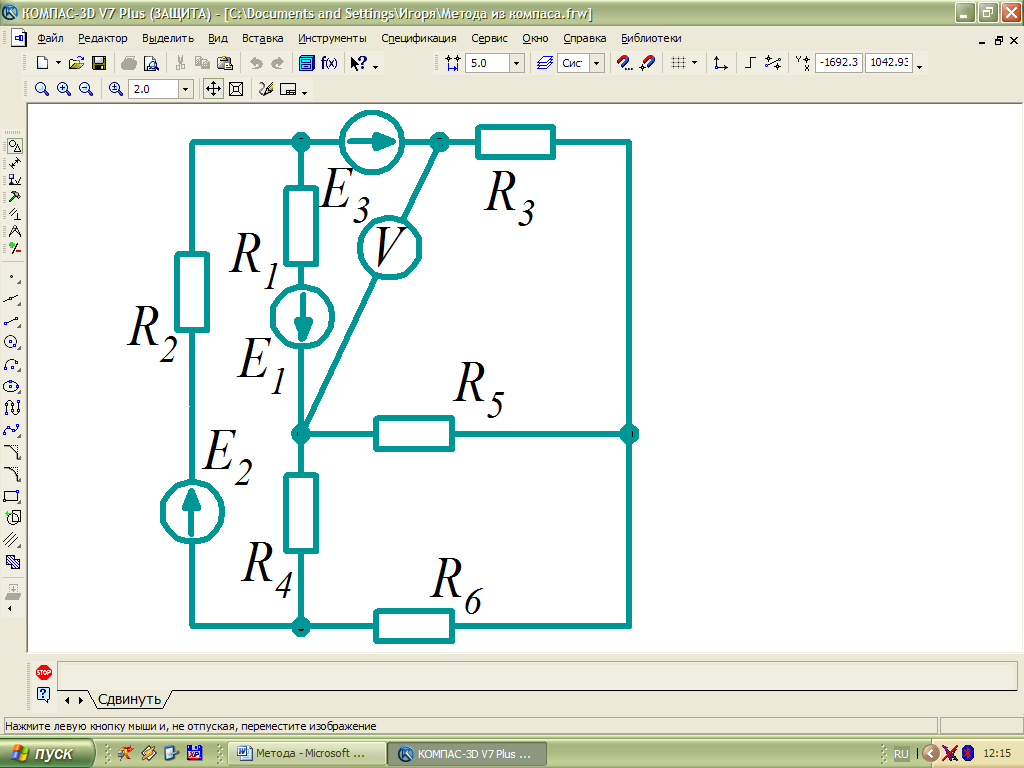Open the layer 'Сис' dropdown list
The height and width of the screenshot is (768, 1024).
click(x=597, y=63)
